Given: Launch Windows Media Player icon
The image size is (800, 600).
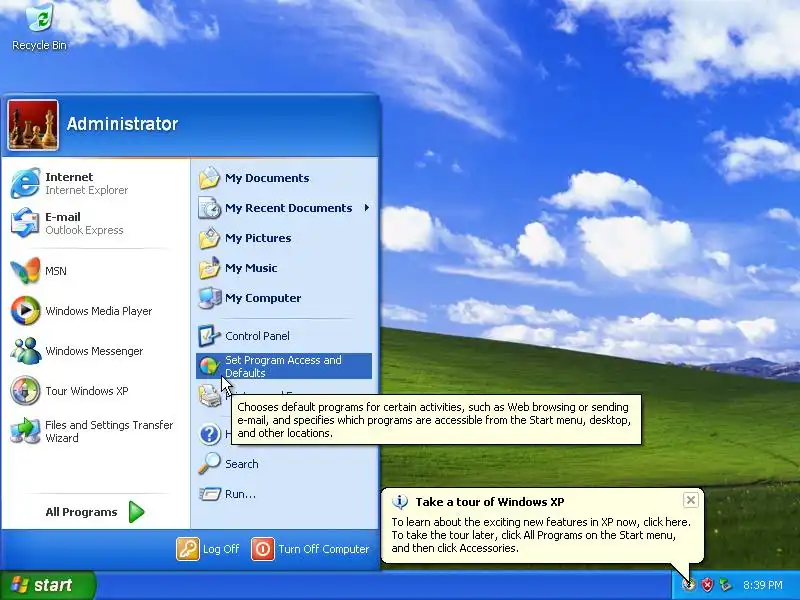Looking at the screenshot, I should (x=26, y=311).
